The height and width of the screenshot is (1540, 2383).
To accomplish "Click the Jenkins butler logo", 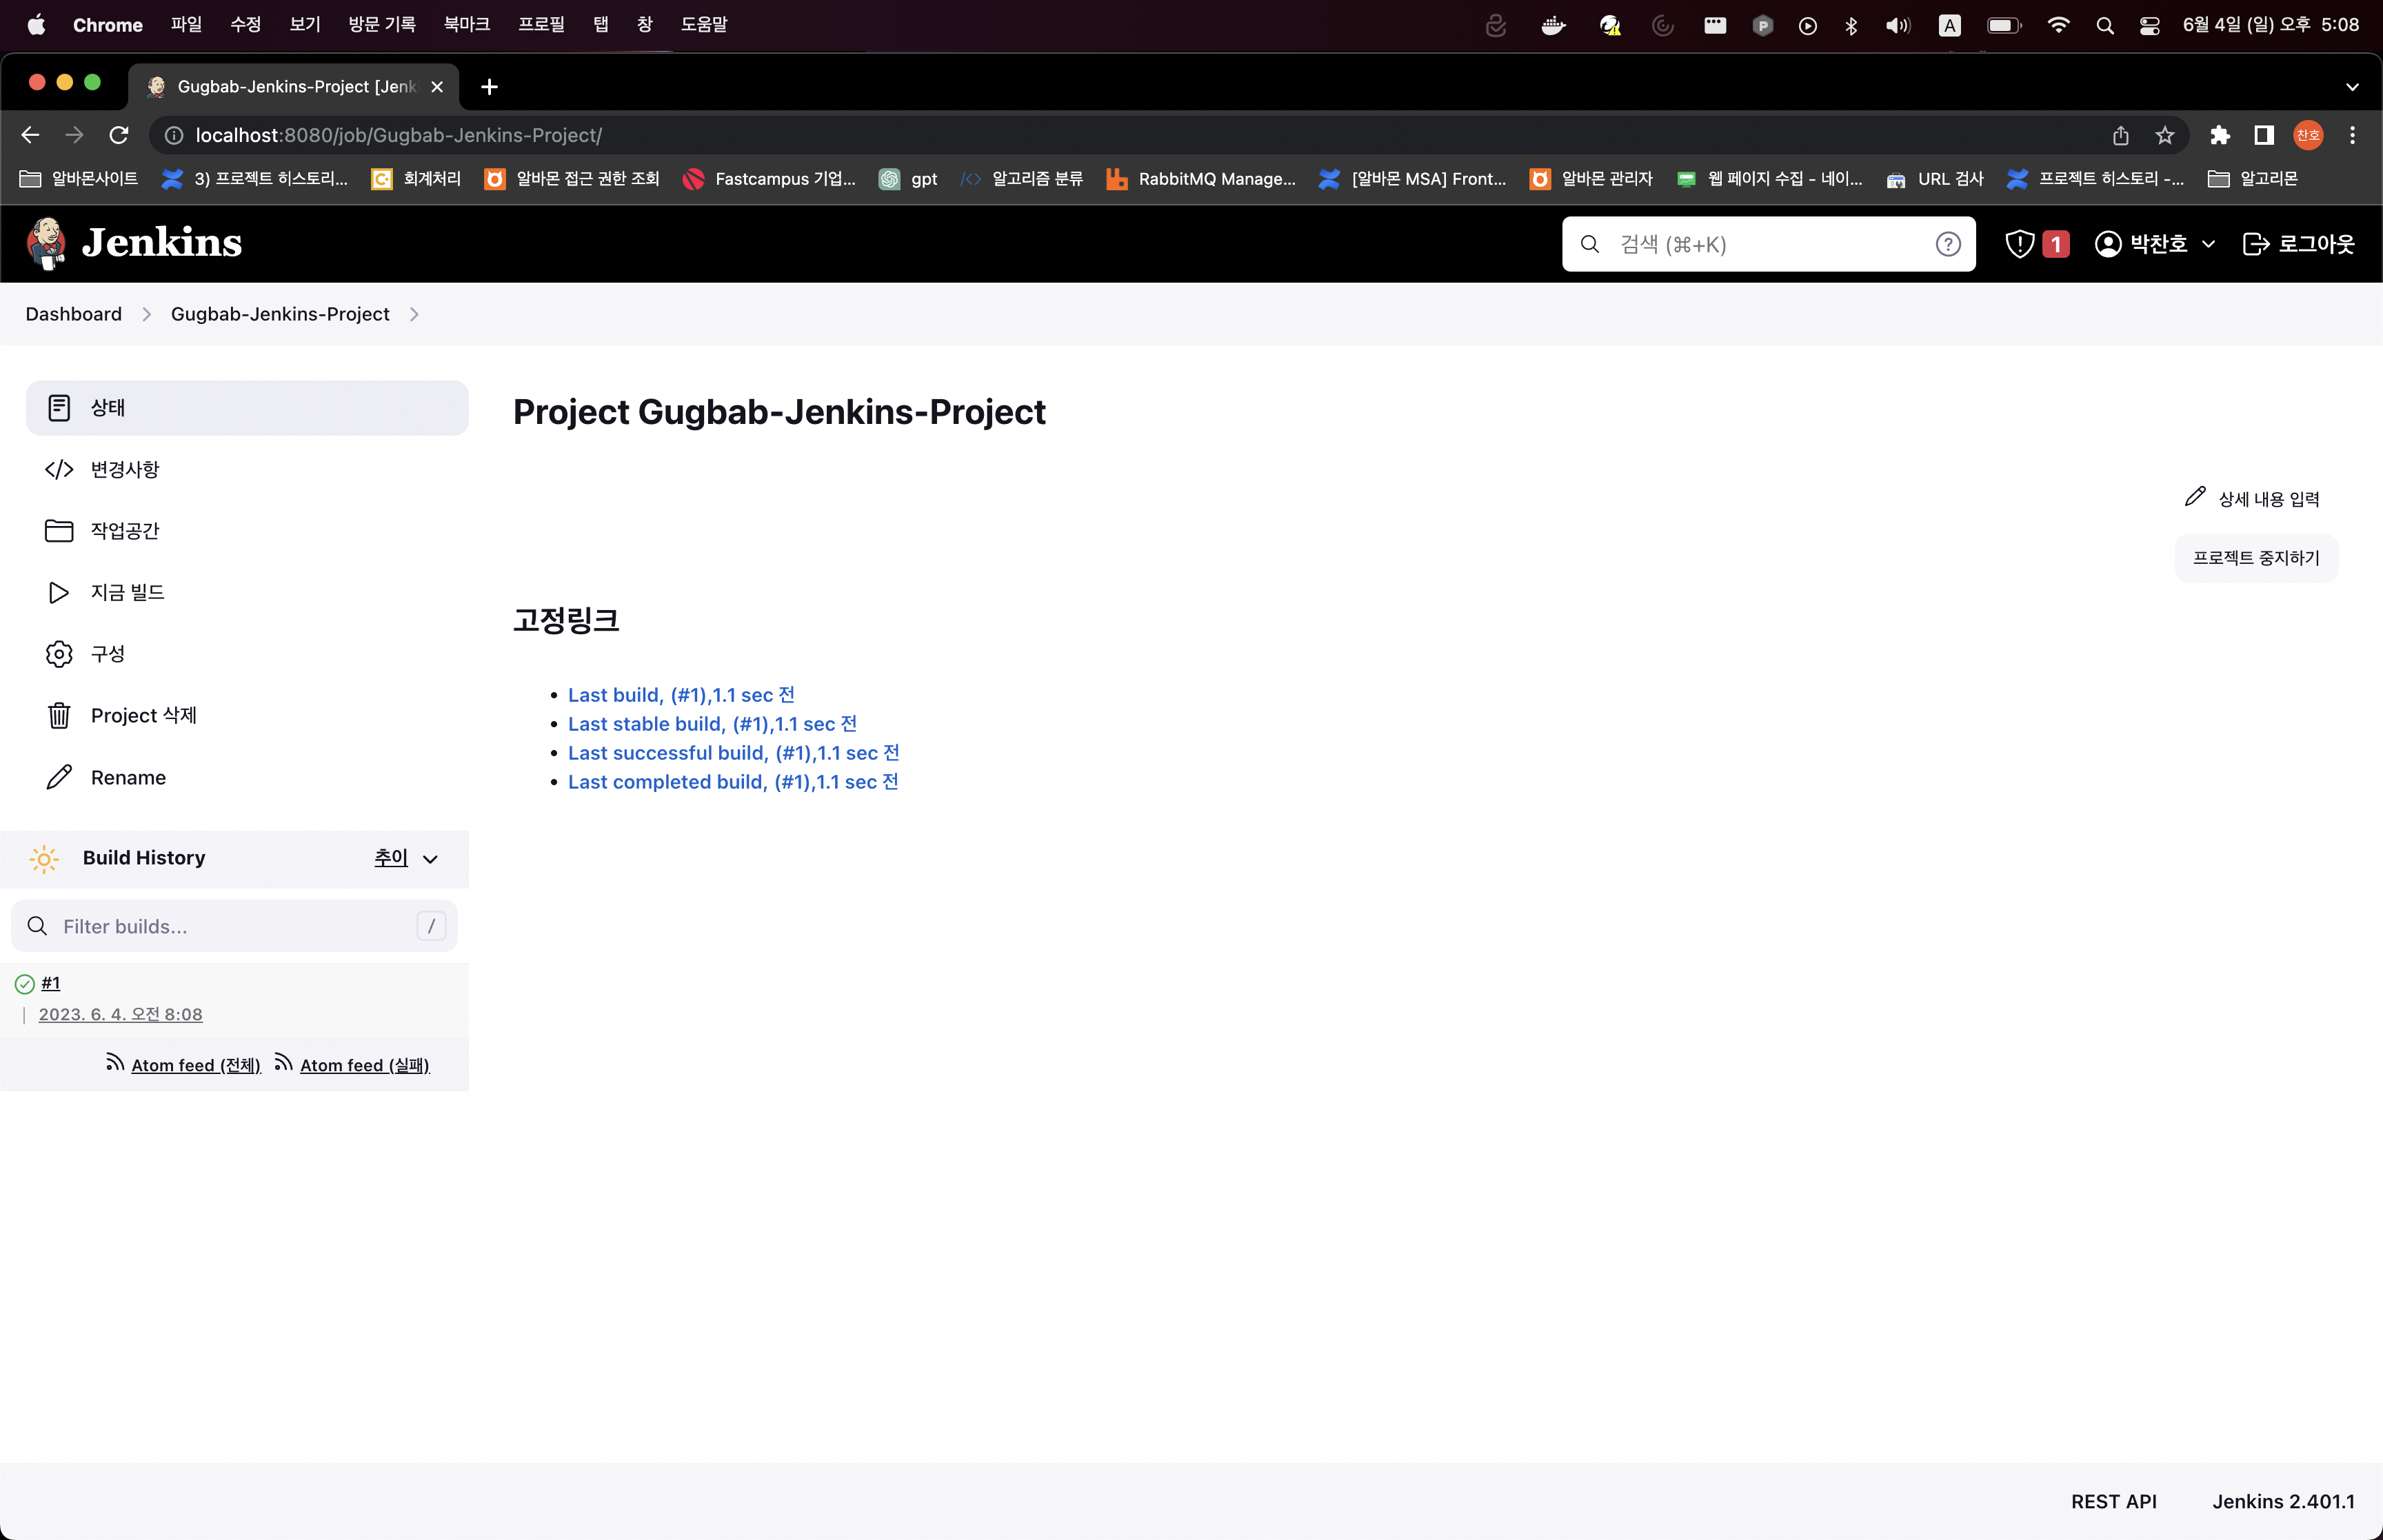I will click(46, 243).
